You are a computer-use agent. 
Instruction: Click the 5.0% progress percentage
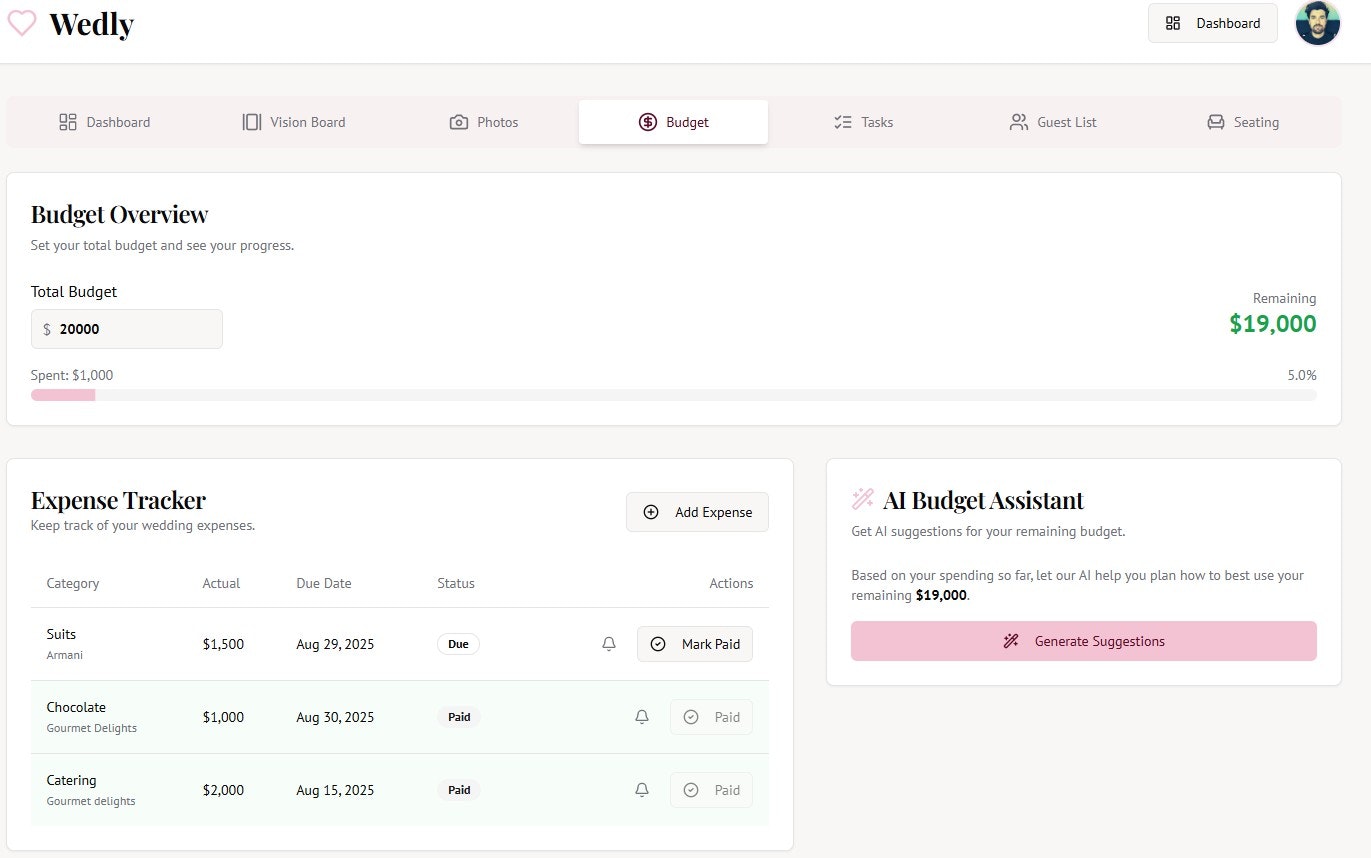coord(1302,375)
